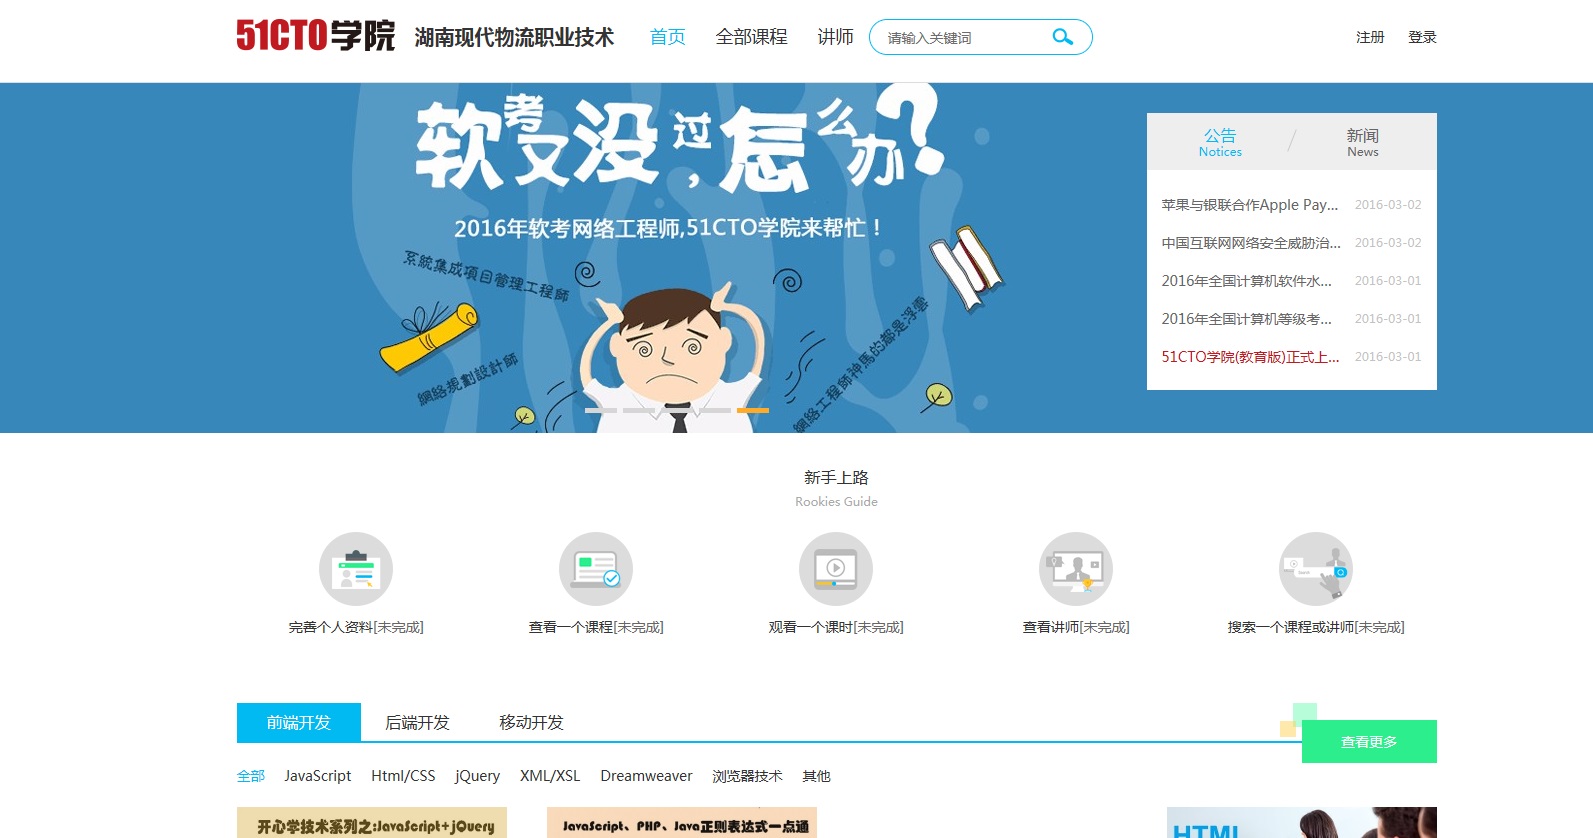The width and height of the screenshot is (1593, 838).
Task: Filter courses by 全部
Action: click(x=251, y=776)
